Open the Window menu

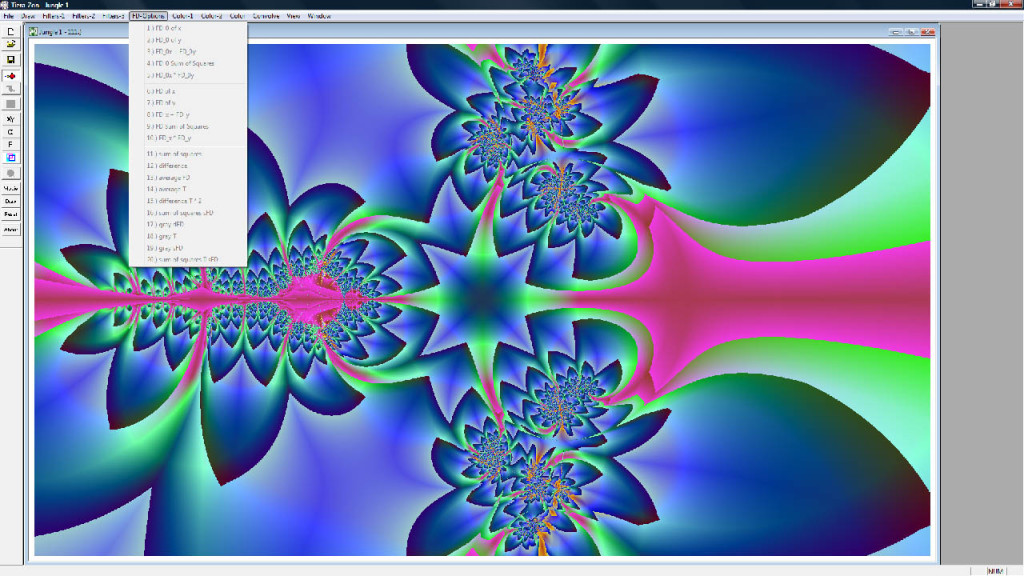tap(319, 17)
